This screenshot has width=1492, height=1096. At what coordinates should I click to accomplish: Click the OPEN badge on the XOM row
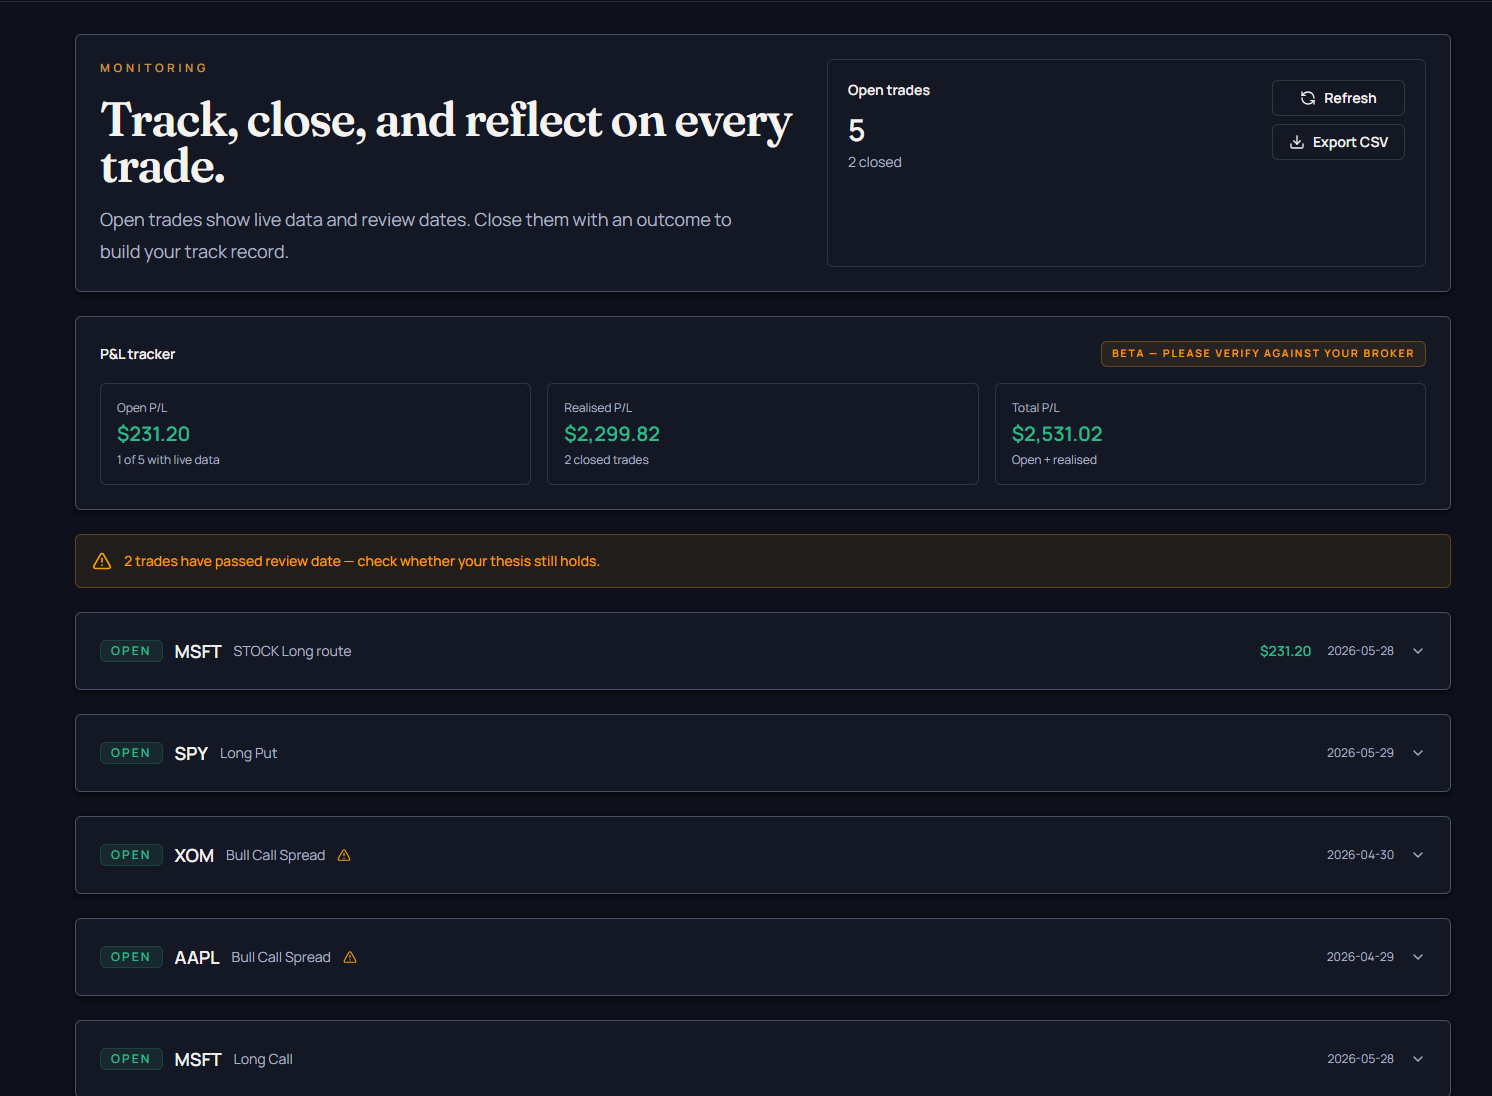(x=131, y=855)
